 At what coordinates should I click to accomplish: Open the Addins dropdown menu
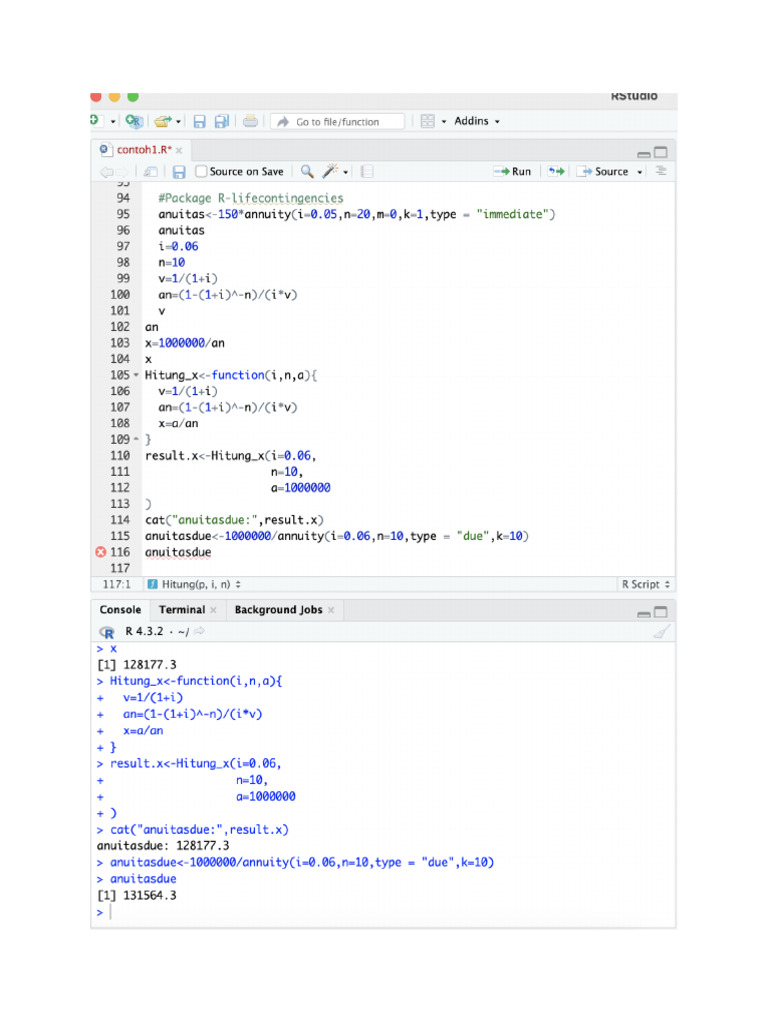point(476,121)
